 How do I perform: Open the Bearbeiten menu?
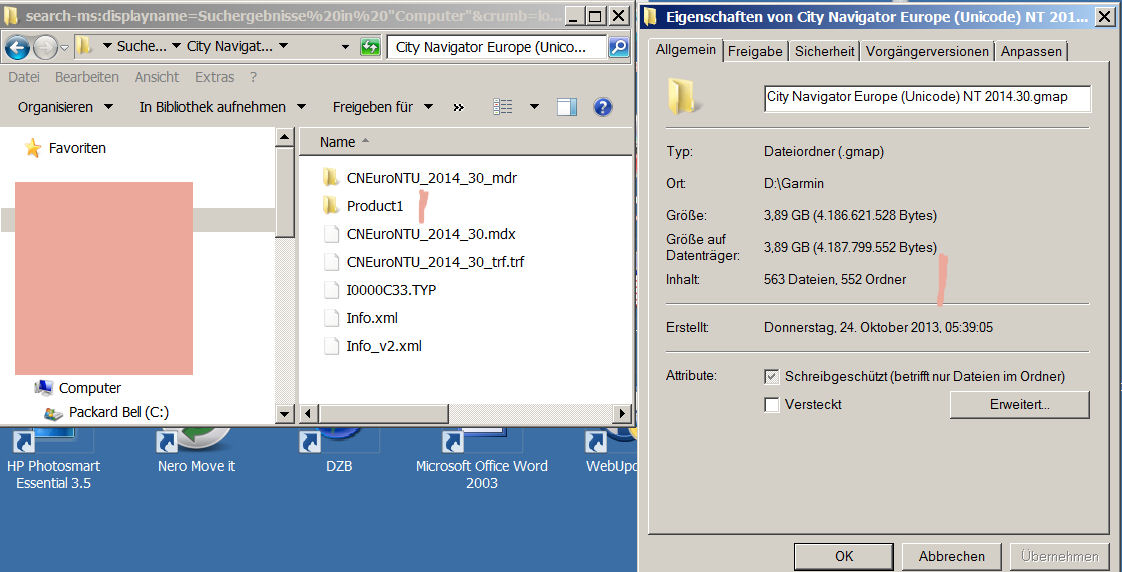pyautogui.click(x=87, y=77)
